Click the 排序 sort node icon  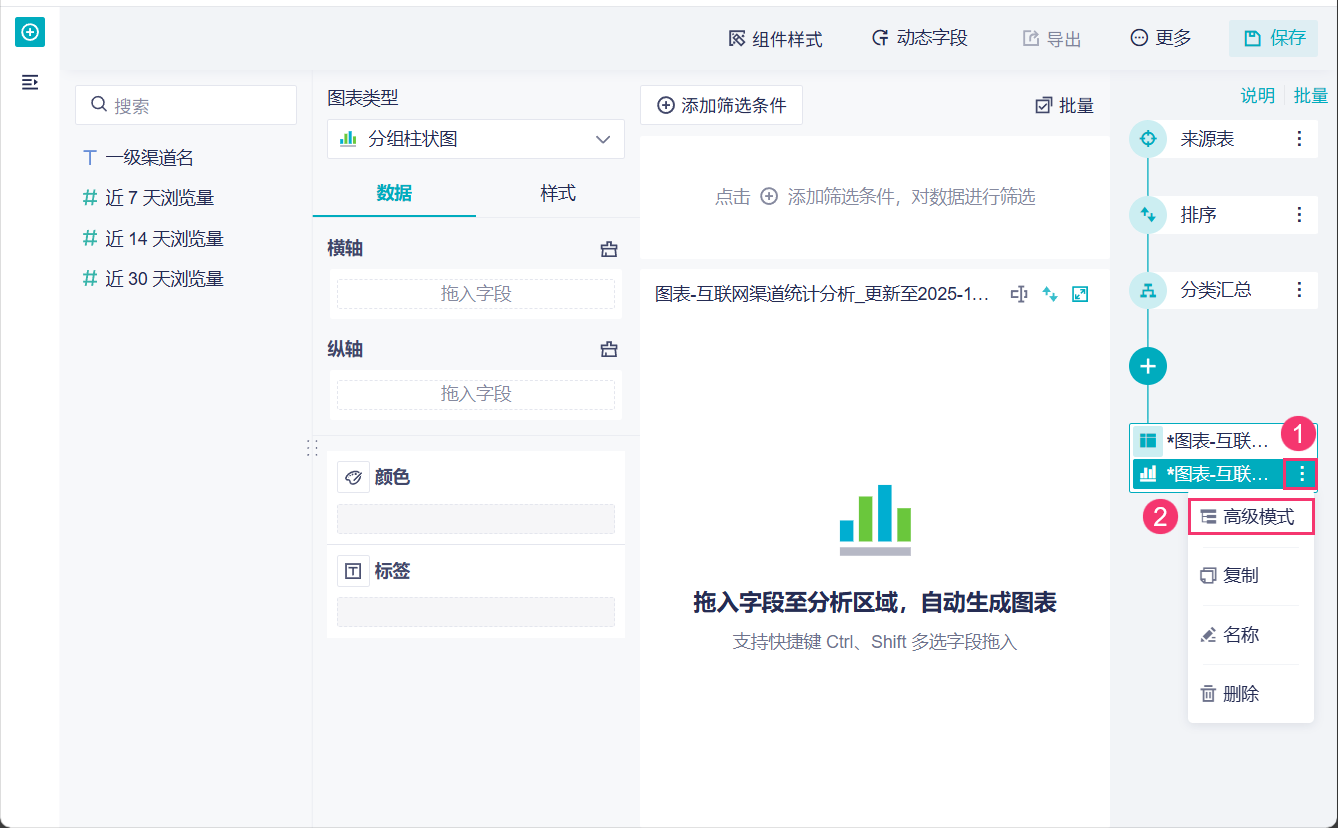pos(1147,214)
